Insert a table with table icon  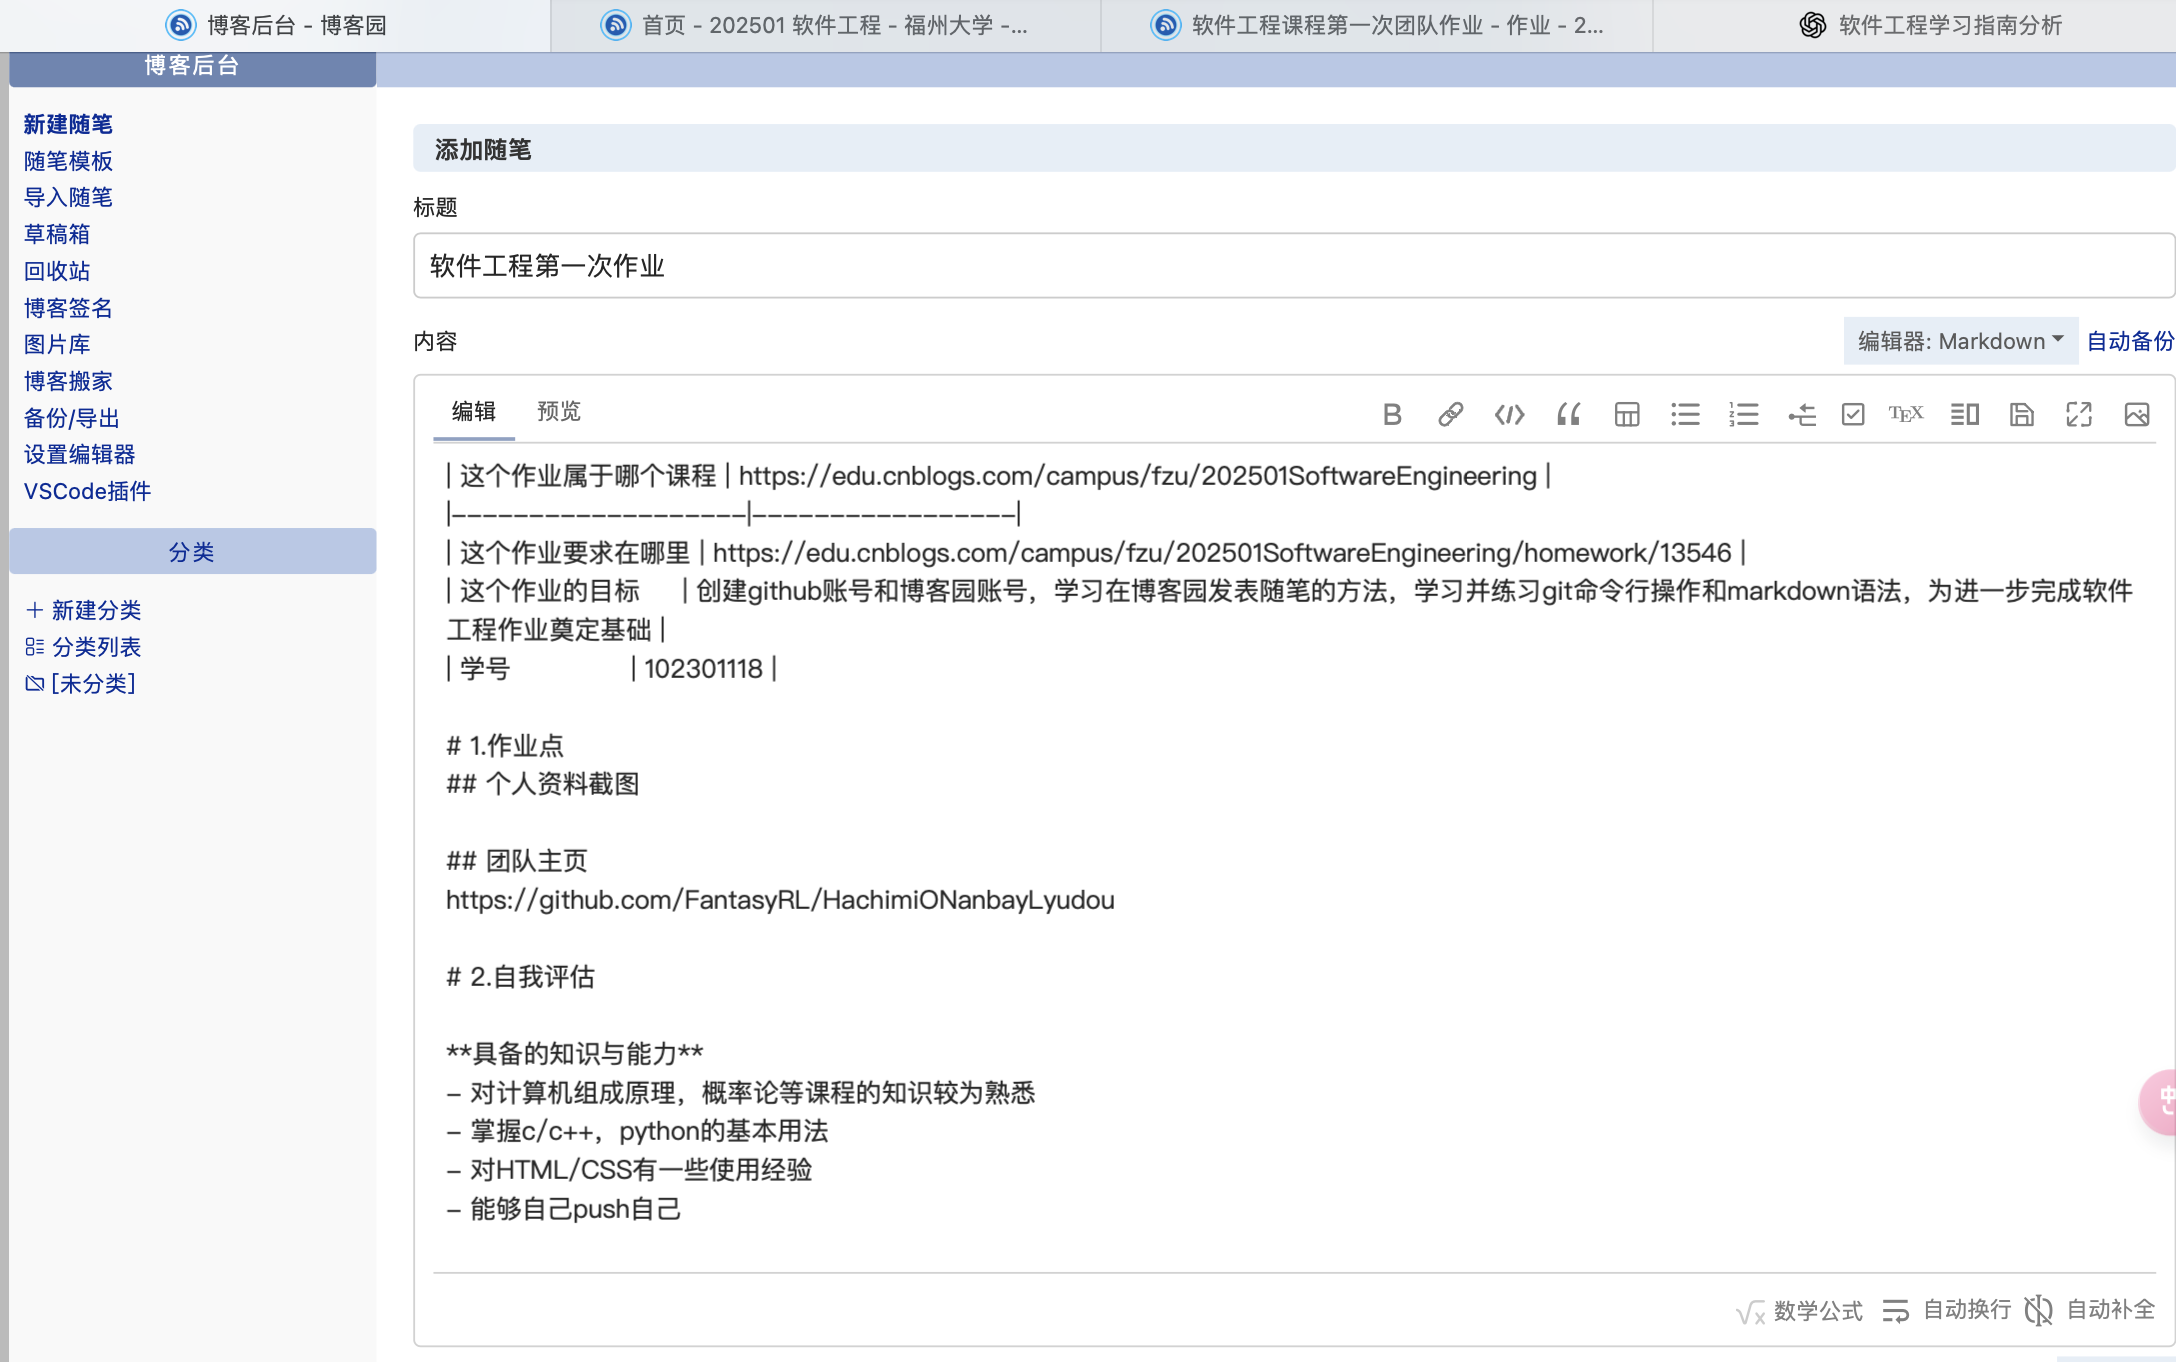1627,414
